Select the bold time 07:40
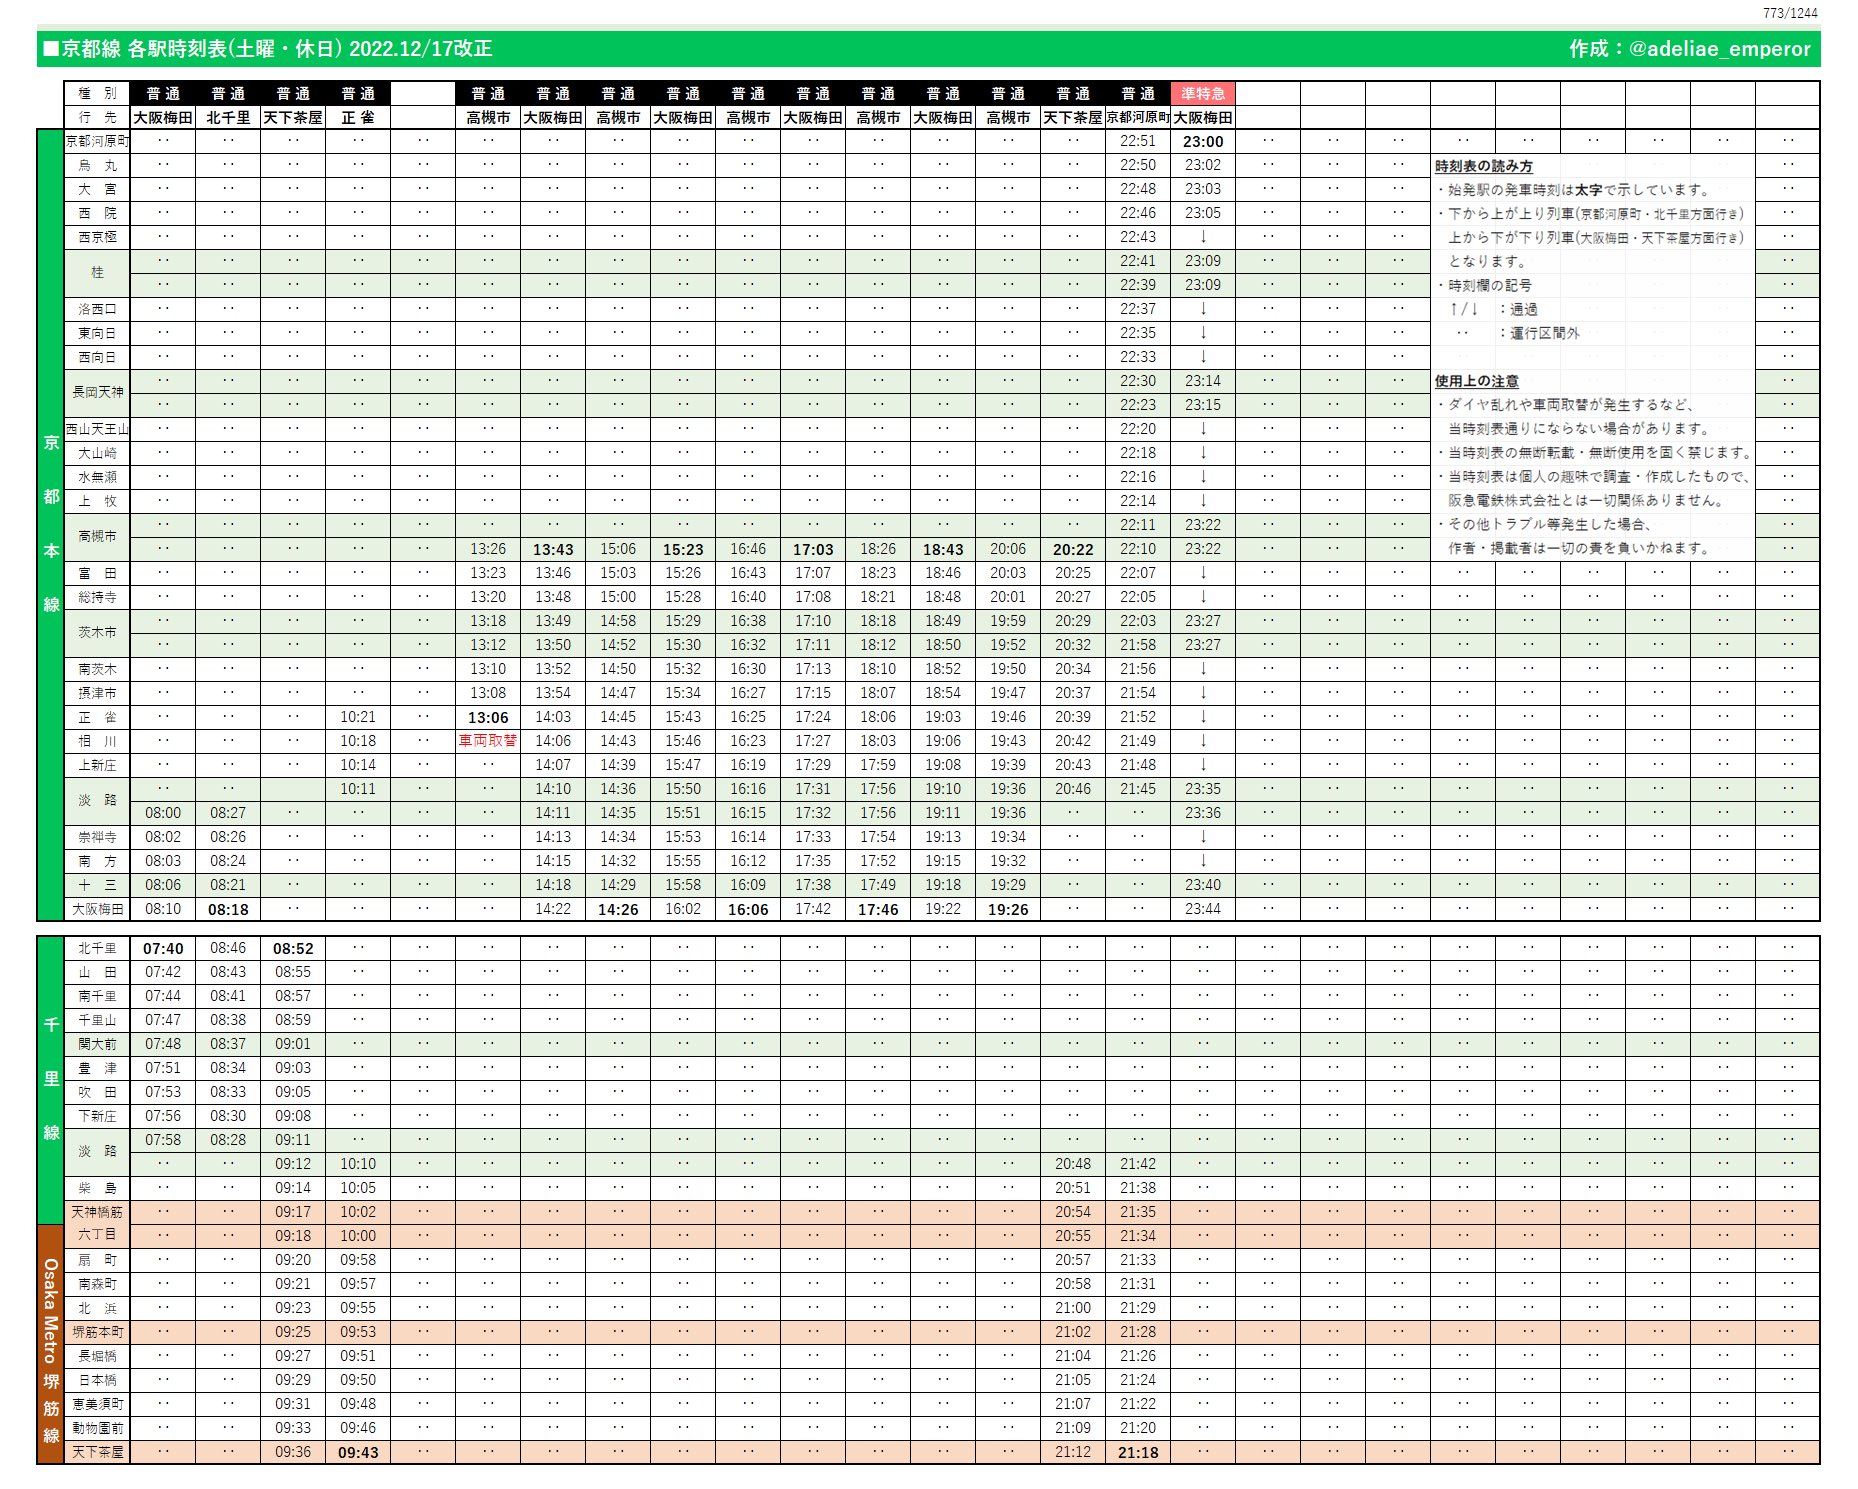 click(x=163, y=948)
